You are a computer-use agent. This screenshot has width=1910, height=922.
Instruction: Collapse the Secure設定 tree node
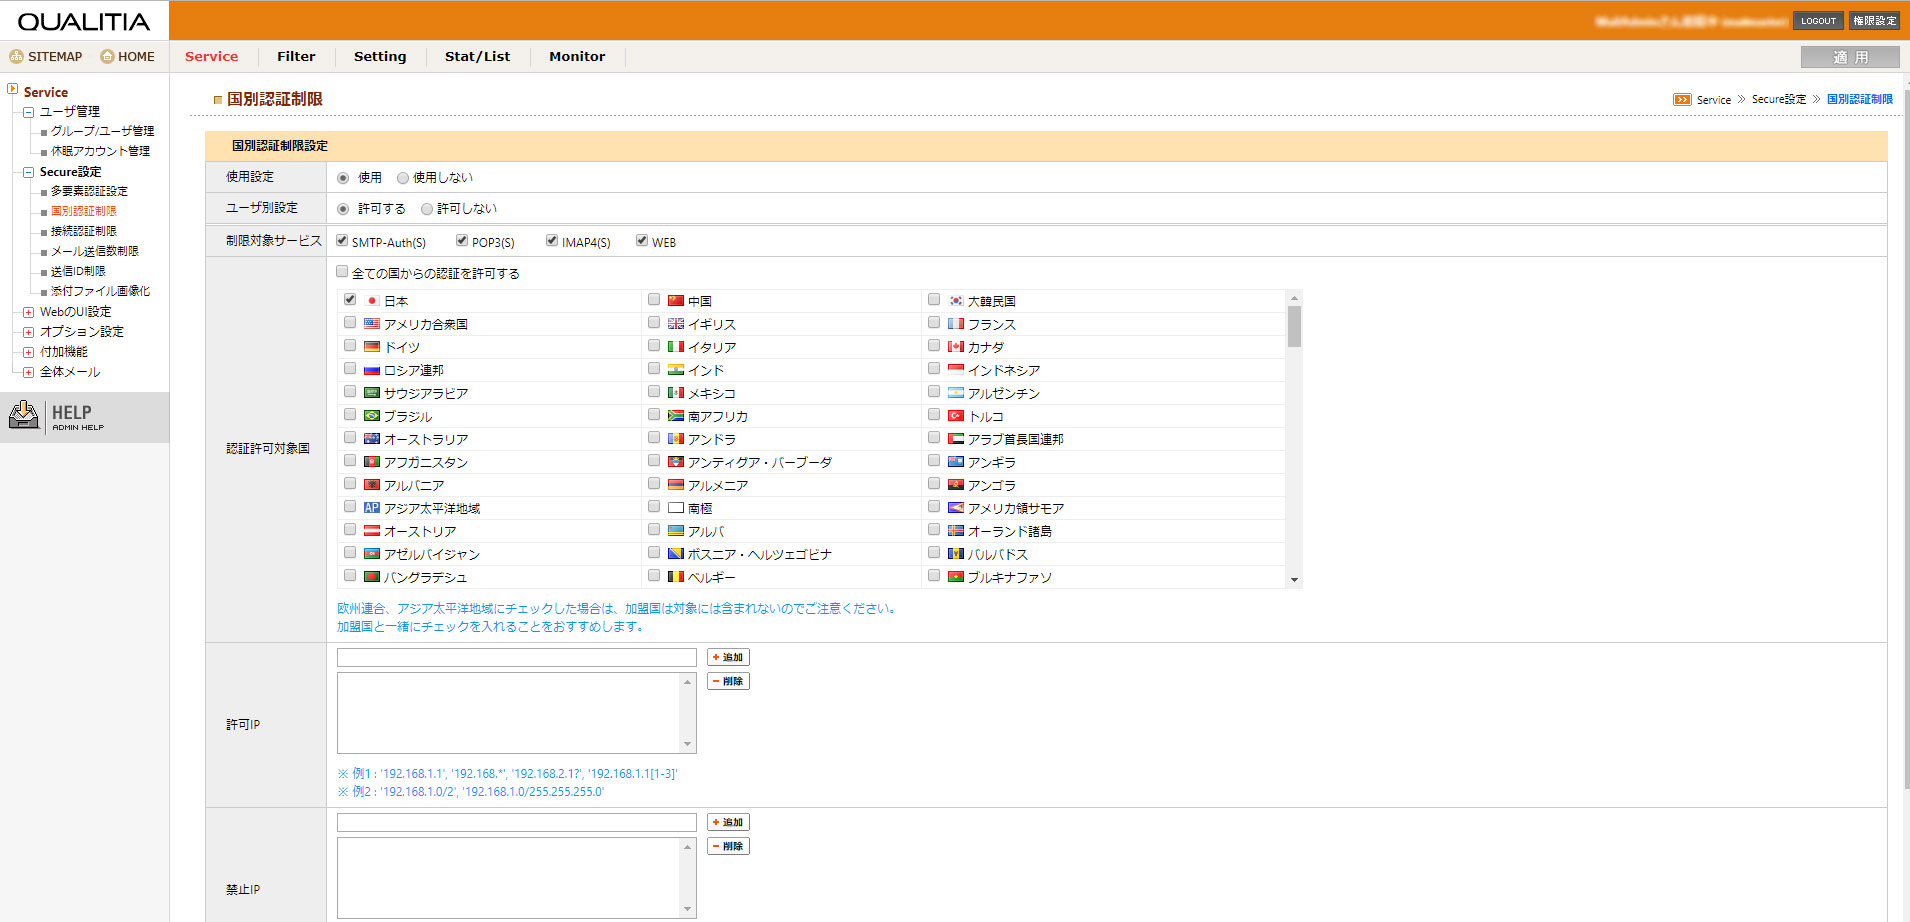[x=28, y=172]
